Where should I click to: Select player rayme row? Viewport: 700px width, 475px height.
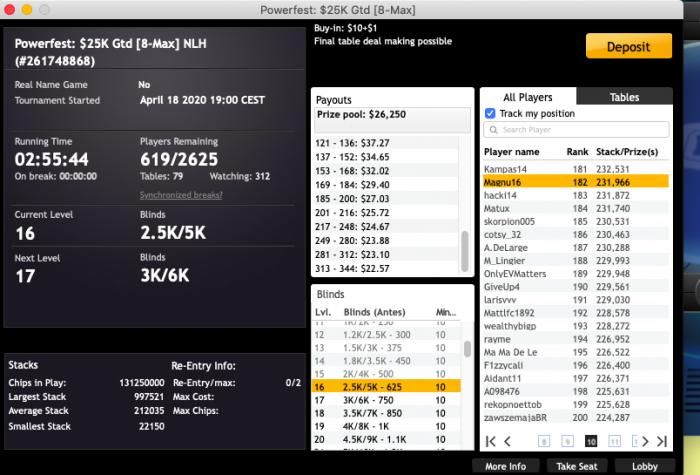click(x=576, y=339)
